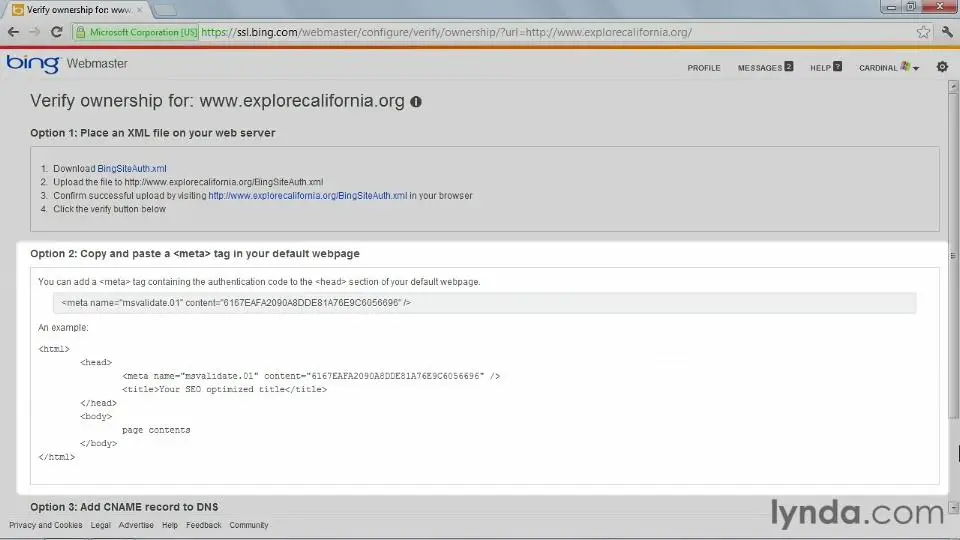
Task: Click the 'page contents' example text
Action: point(156,430)
